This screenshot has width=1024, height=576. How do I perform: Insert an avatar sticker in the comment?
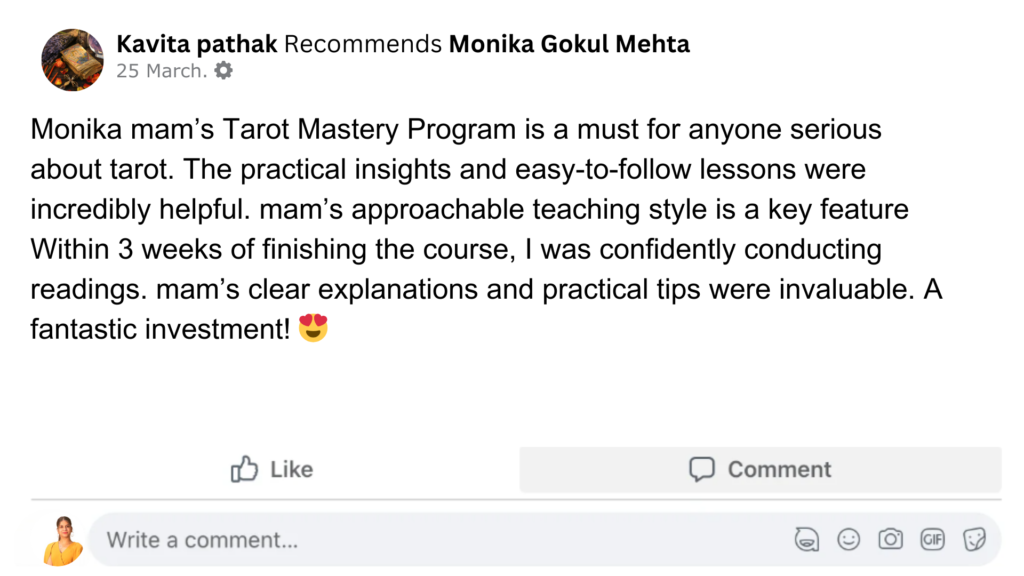pyautogui.click(x=806, y=540)
